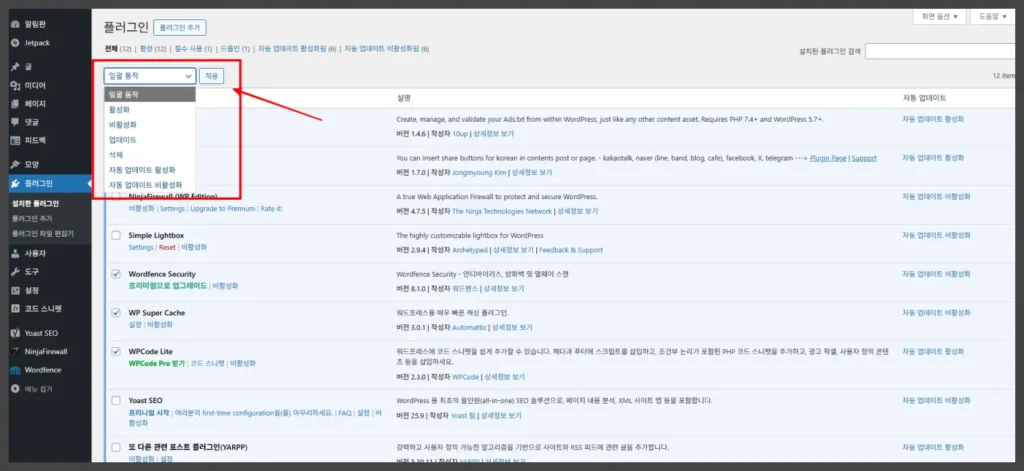Screen dimensions: 1024x471
Task: Click the Jetpack icon in the sidebar
Action: (16, 42)
